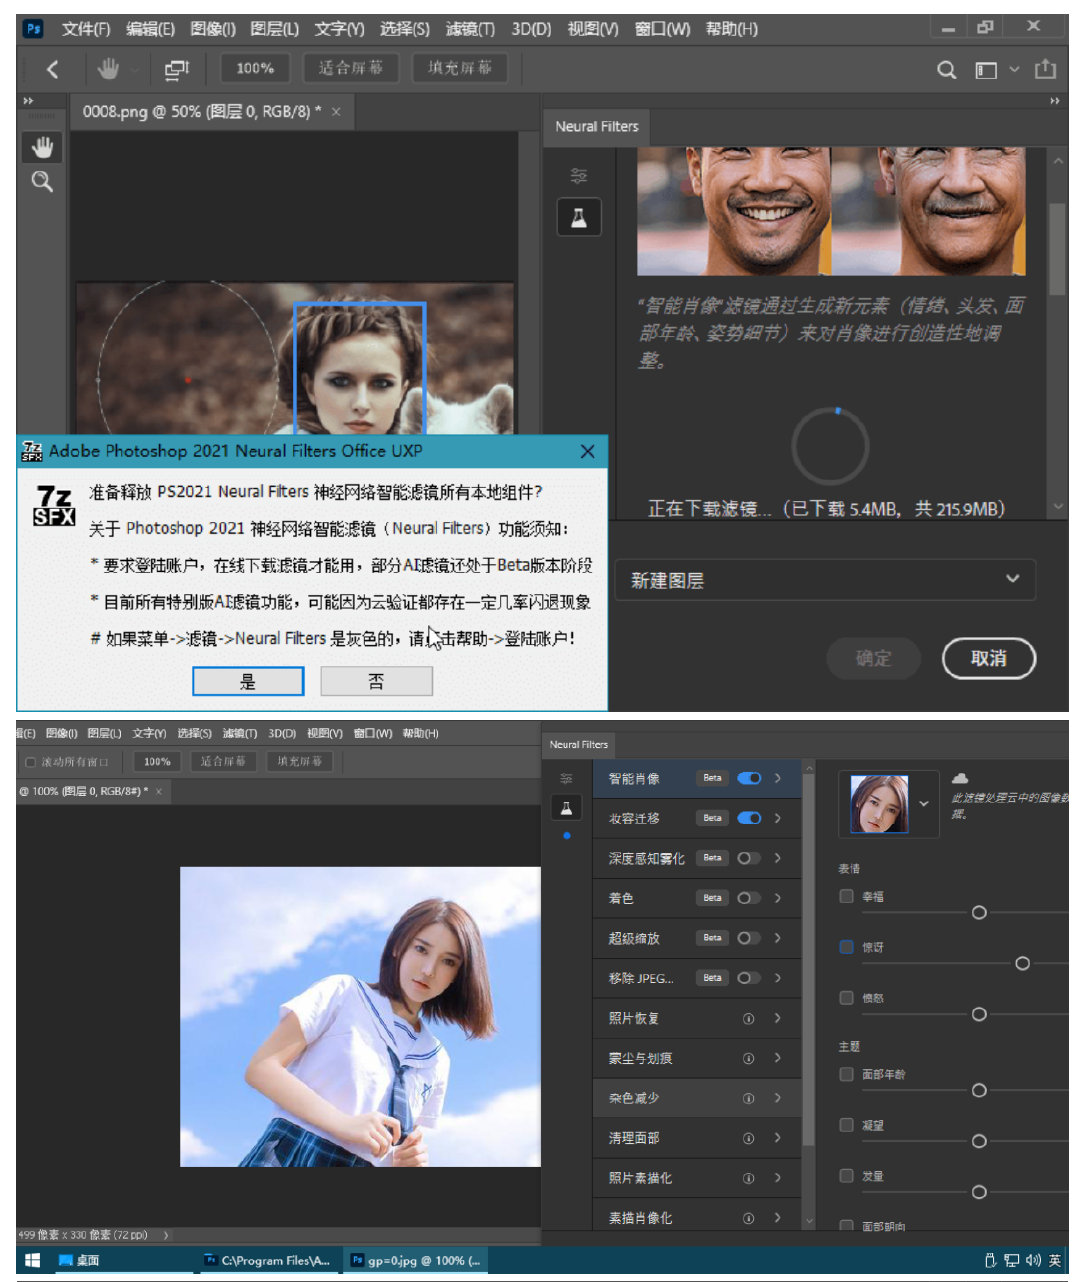The width and height of the screenshot is (1080, 1282).
Task: Click the 否 button in the dialog
Action: click(x=376, y=681)
